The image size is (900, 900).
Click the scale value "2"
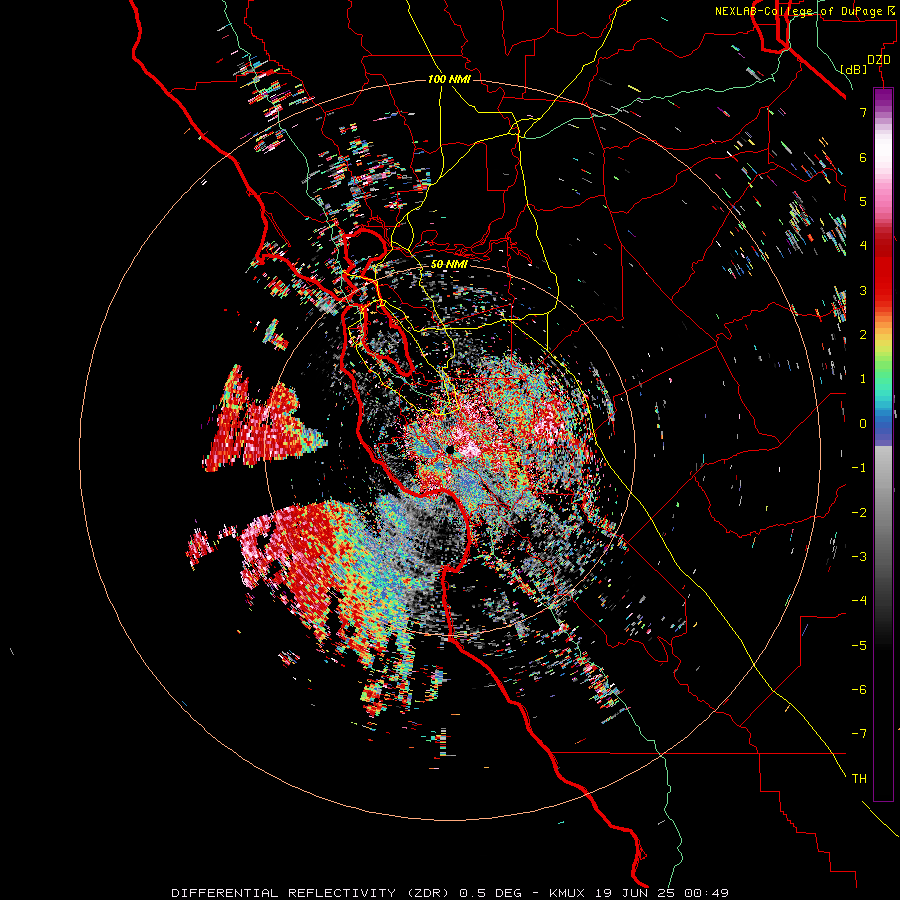tap(863, 335)
